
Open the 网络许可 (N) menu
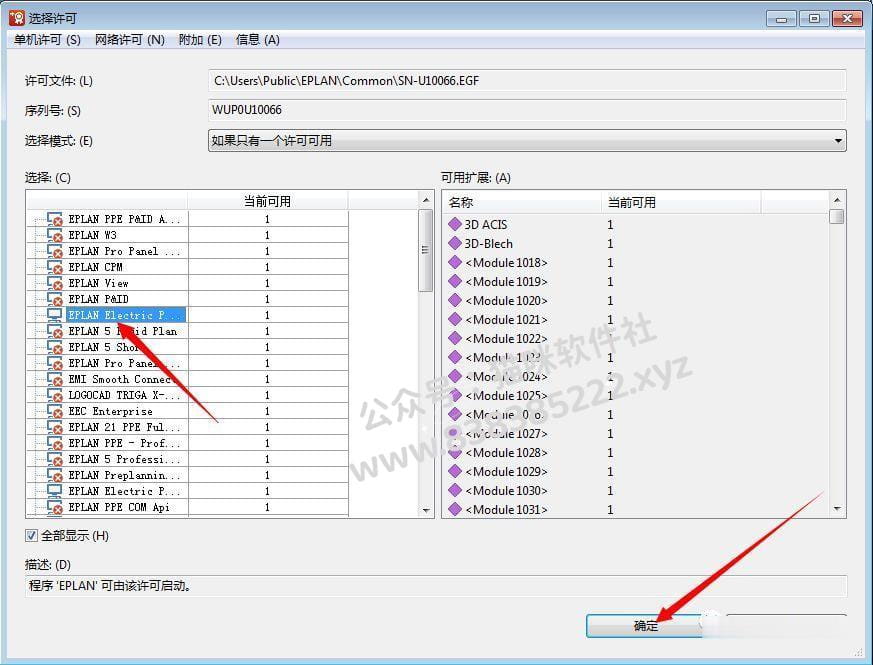point(130,40)
